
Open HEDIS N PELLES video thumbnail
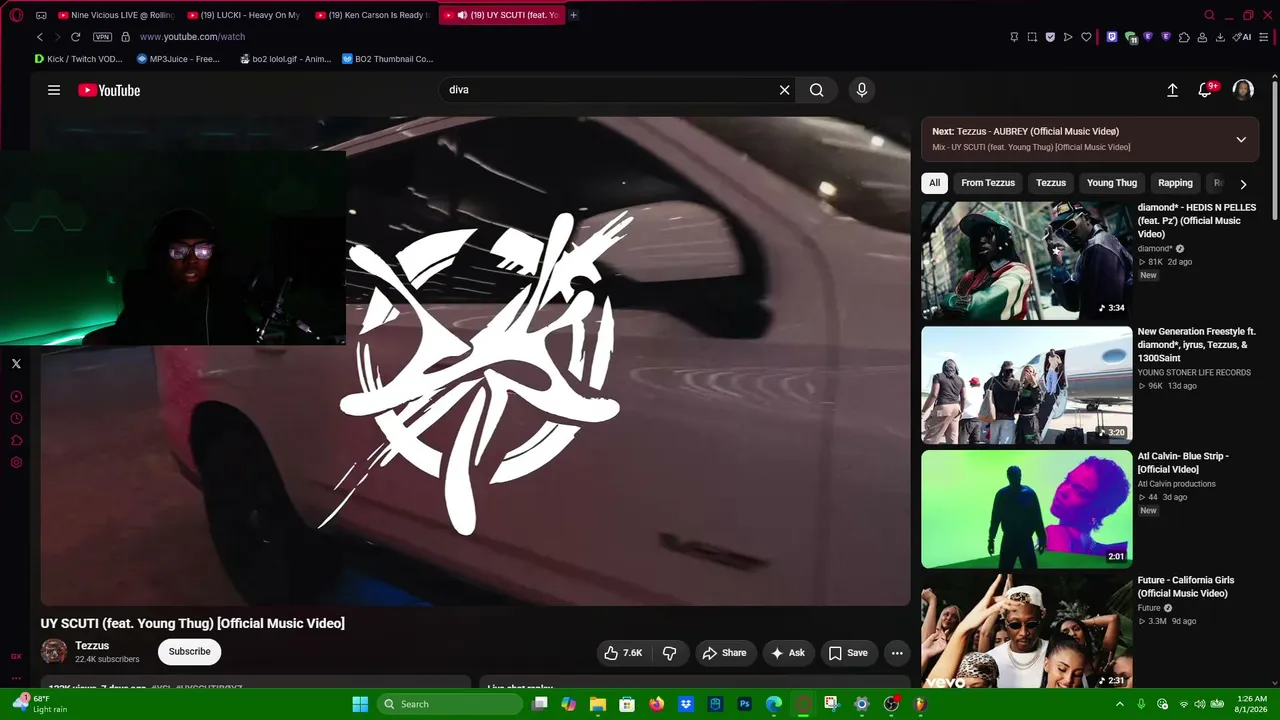(1027, 261)
